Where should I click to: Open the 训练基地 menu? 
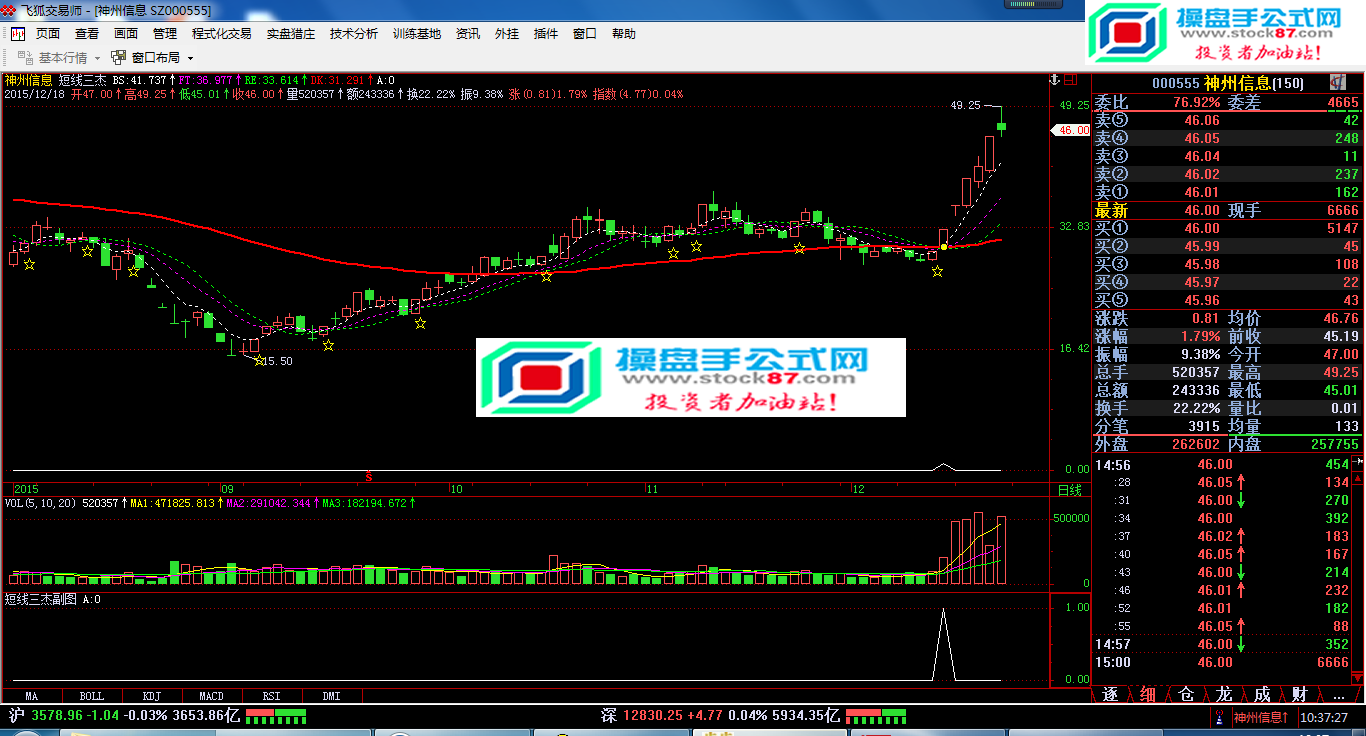[x=417, y=34]
